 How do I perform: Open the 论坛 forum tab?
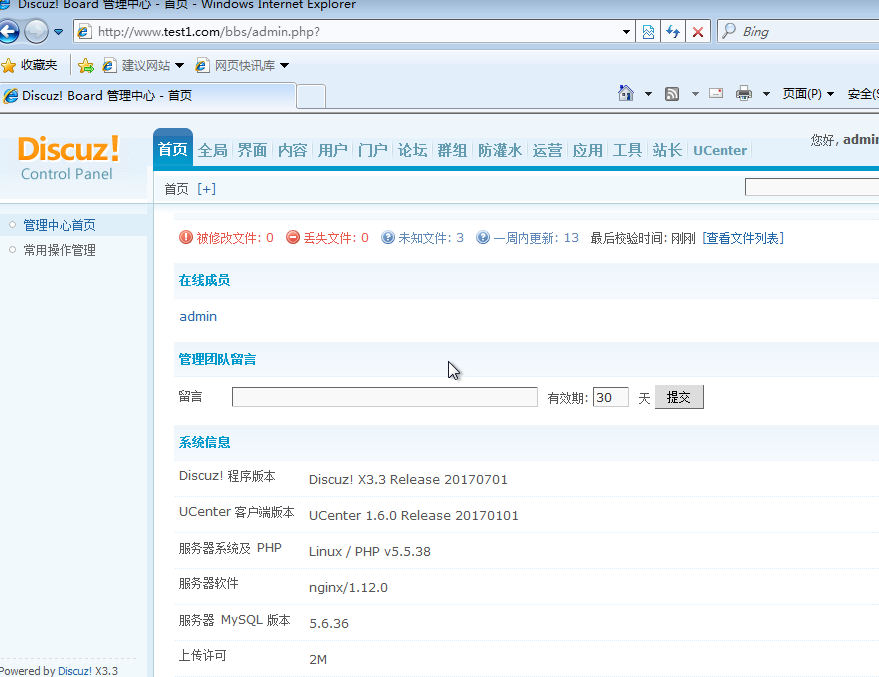click(412, 150)
